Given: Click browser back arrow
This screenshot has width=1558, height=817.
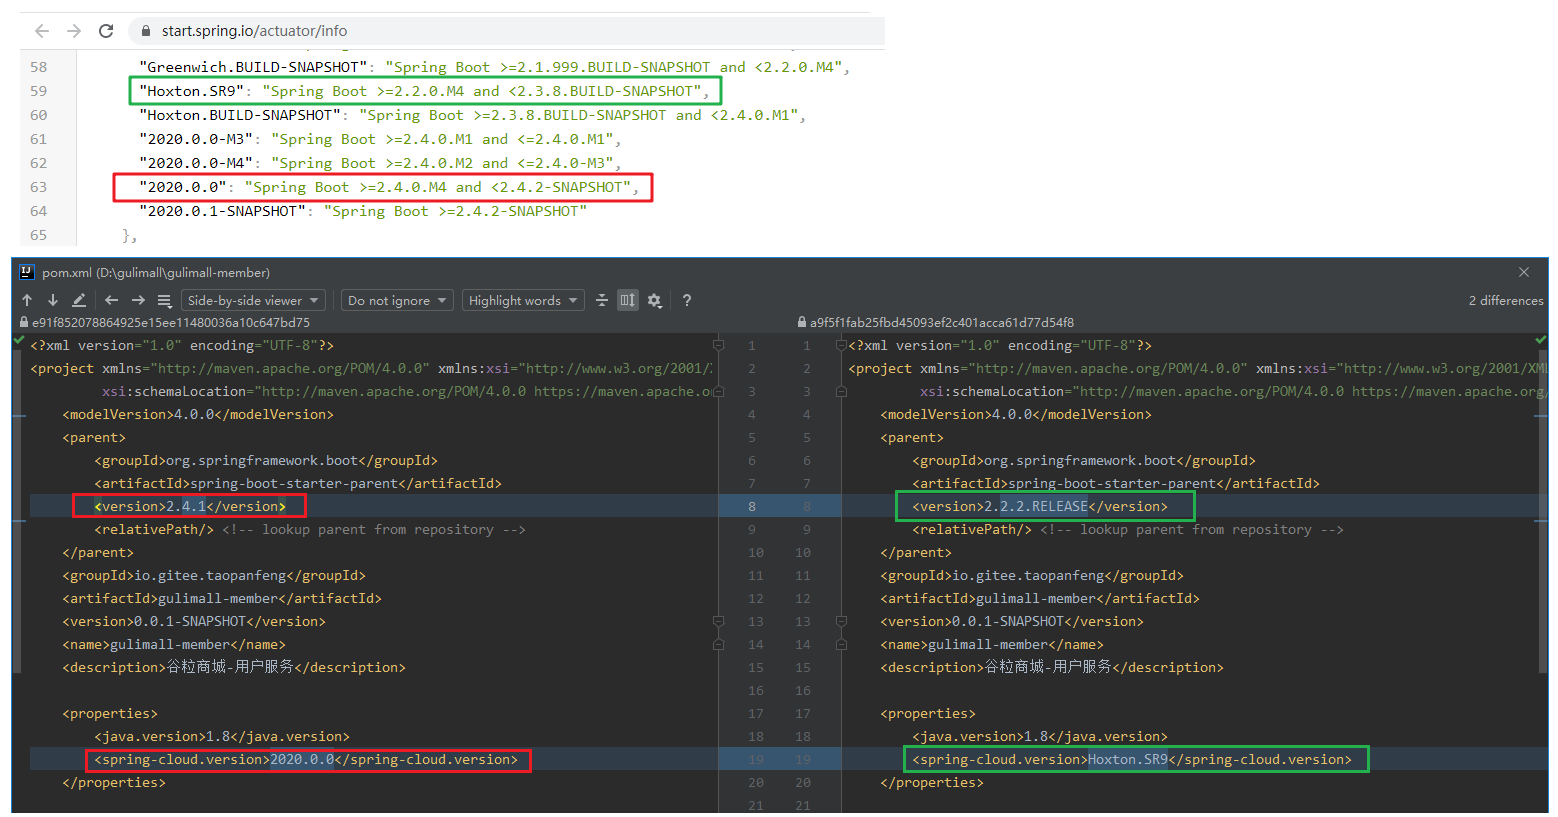Looking at the screenshot, I should click(x=42, y=31).
